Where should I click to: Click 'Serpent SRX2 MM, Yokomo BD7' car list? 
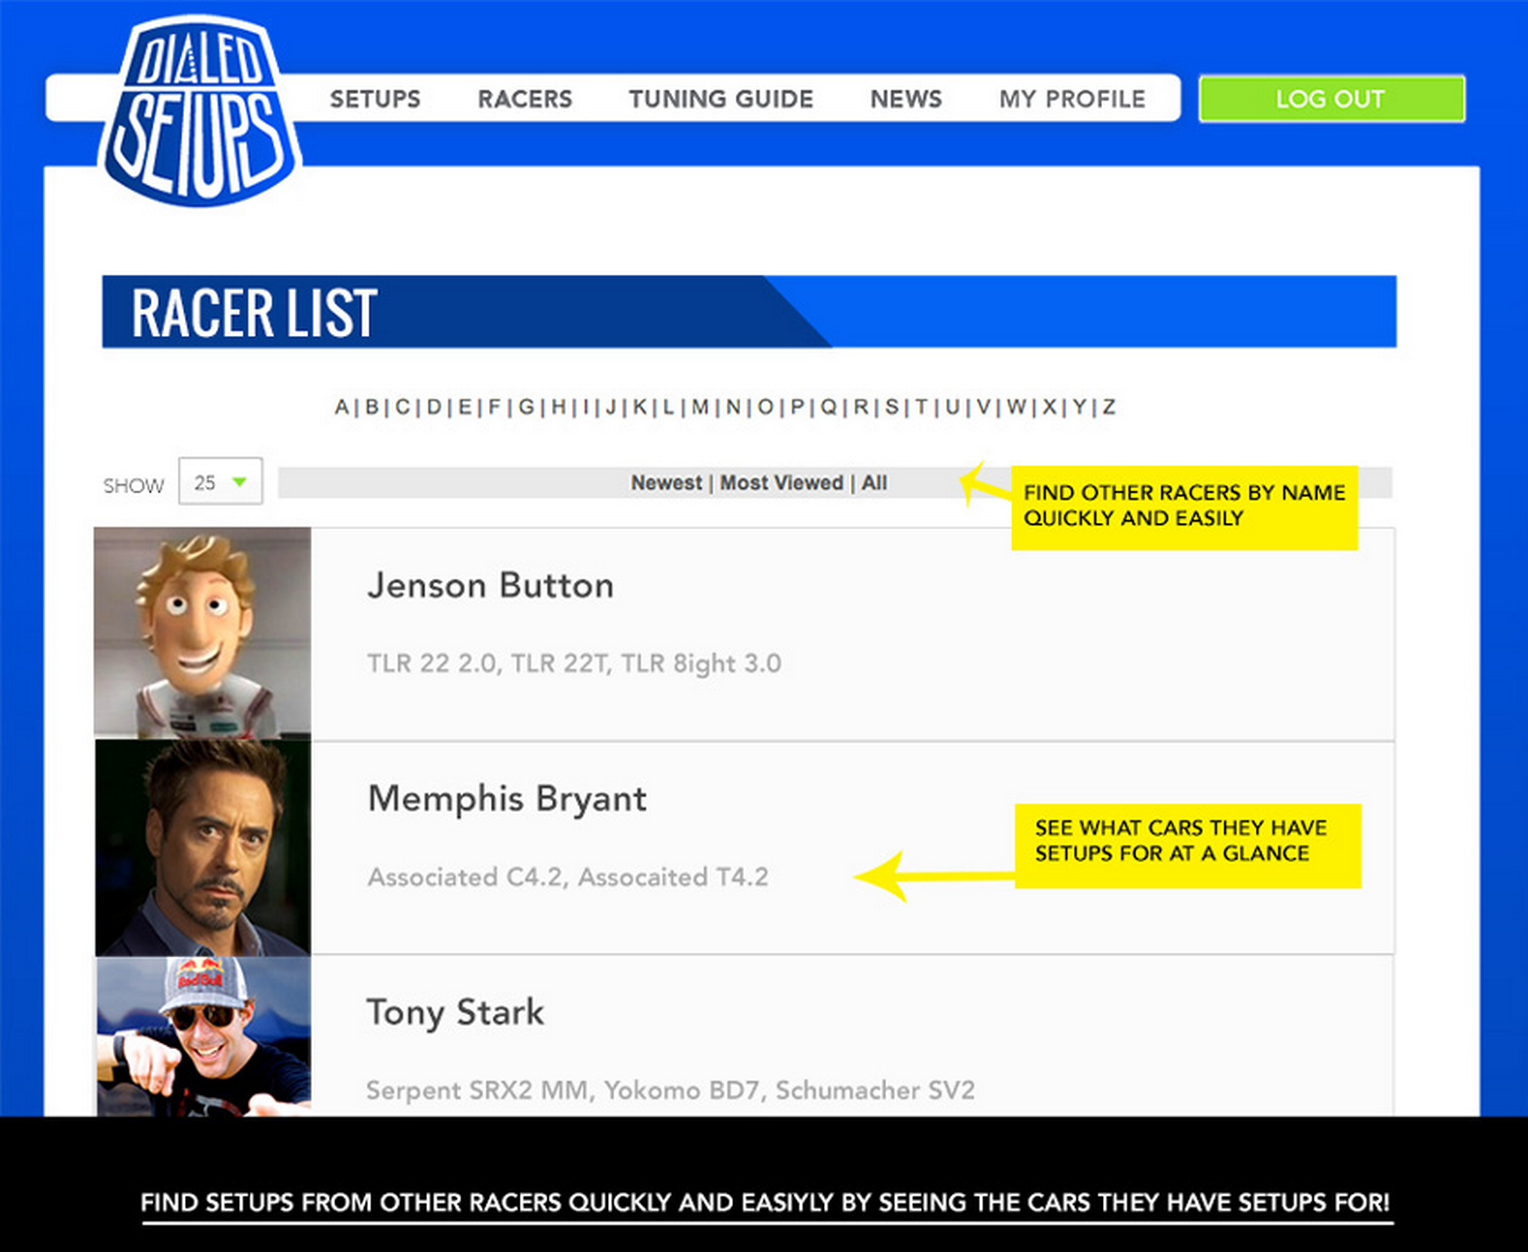[670, 1090]
